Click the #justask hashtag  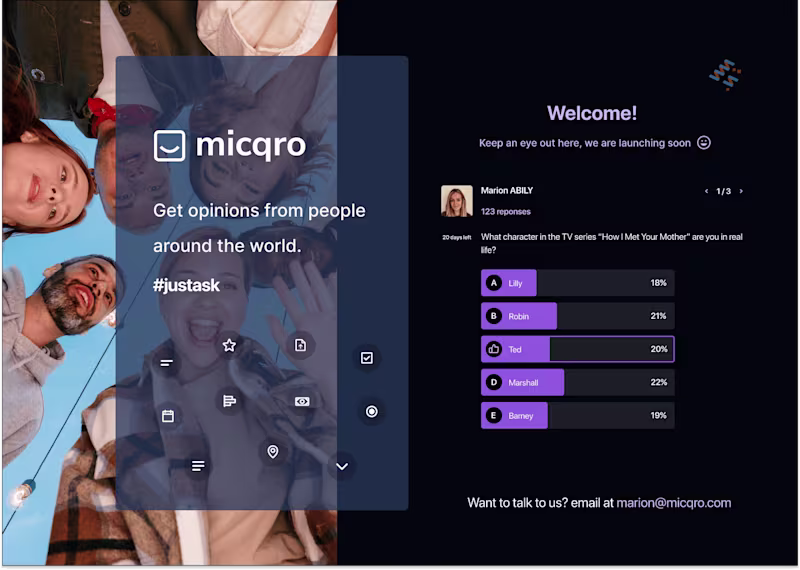[186, 285]
